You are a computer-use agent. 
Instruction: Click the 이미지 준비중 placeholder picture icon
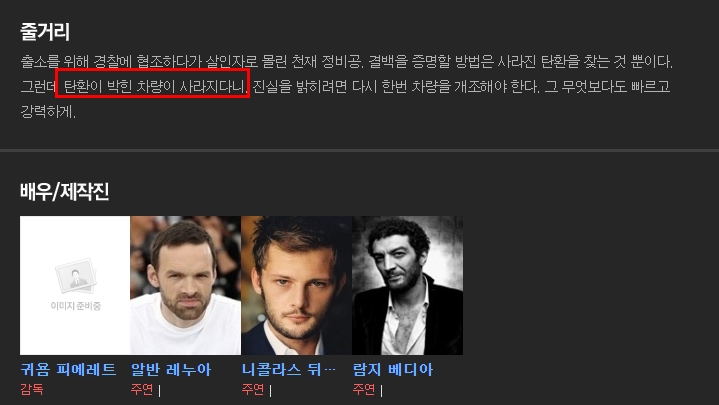[75, 285]
